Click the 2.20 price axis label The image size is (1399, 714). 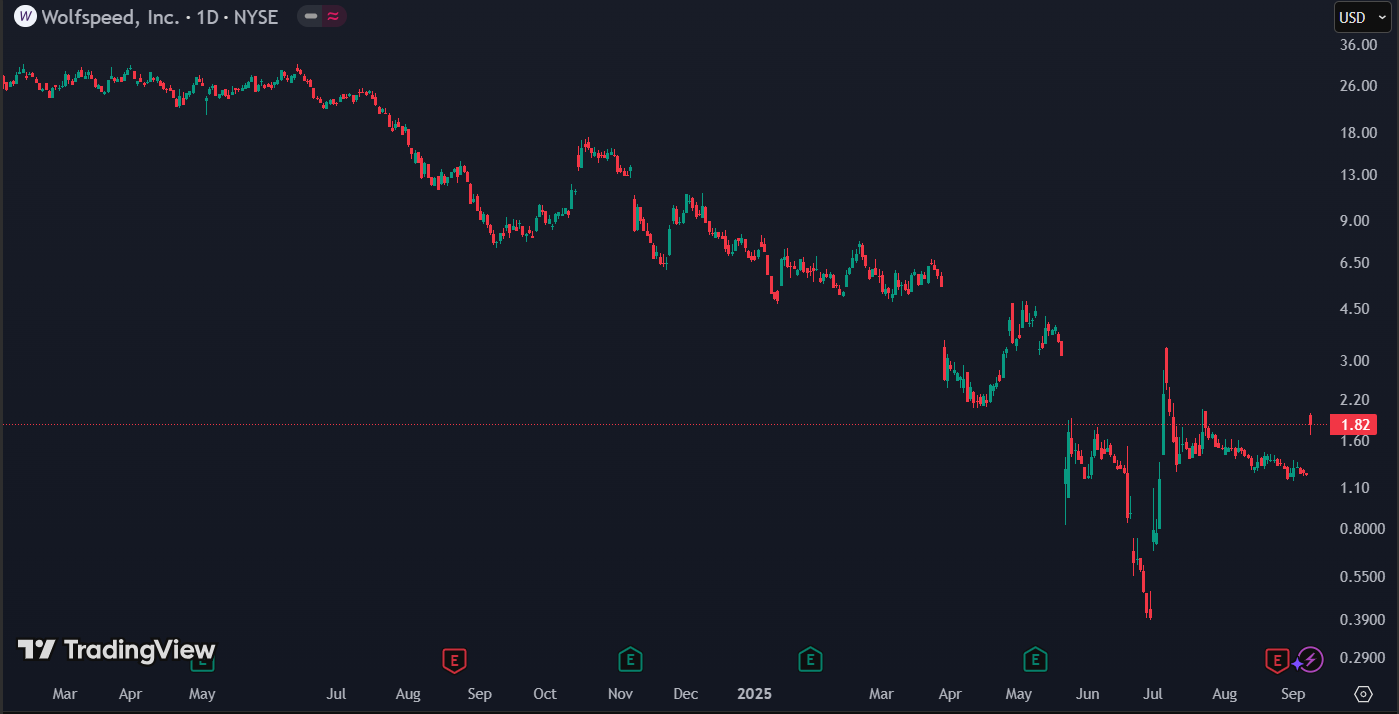point(1354,399)
